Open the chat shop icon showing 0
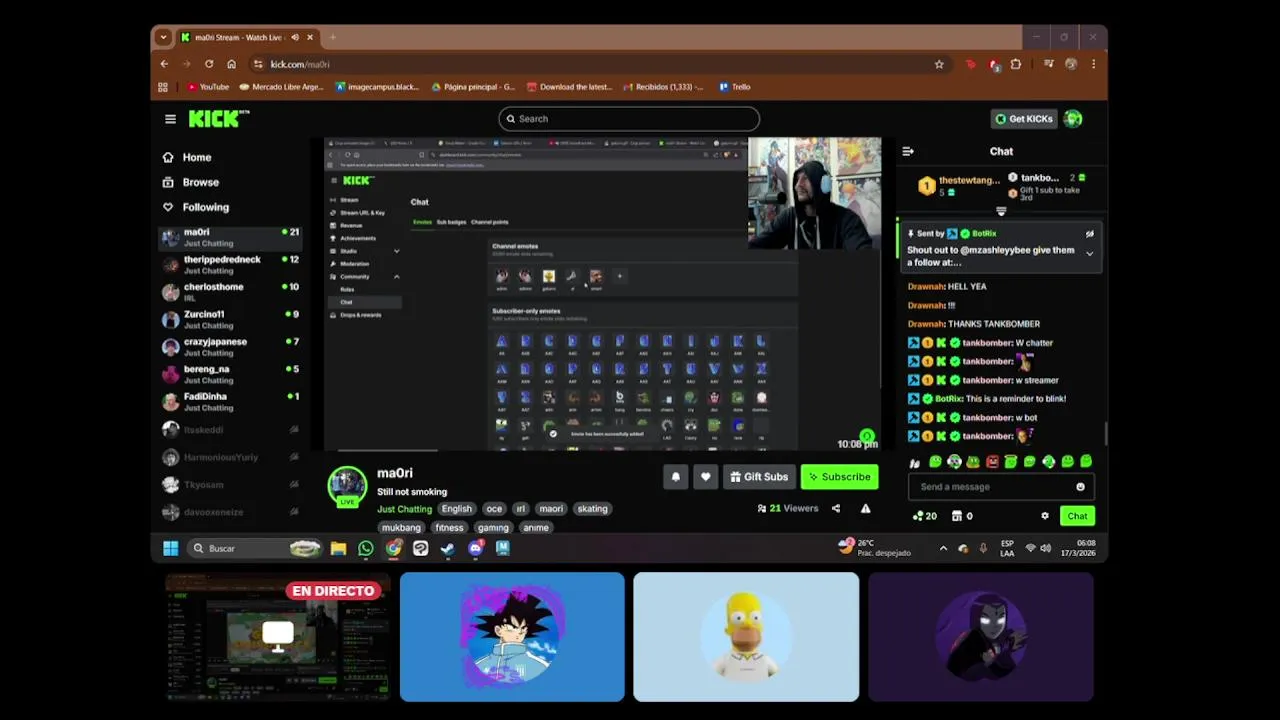Image resolution: width=1280 pixels, height=720 pixels. click(962, 516)
